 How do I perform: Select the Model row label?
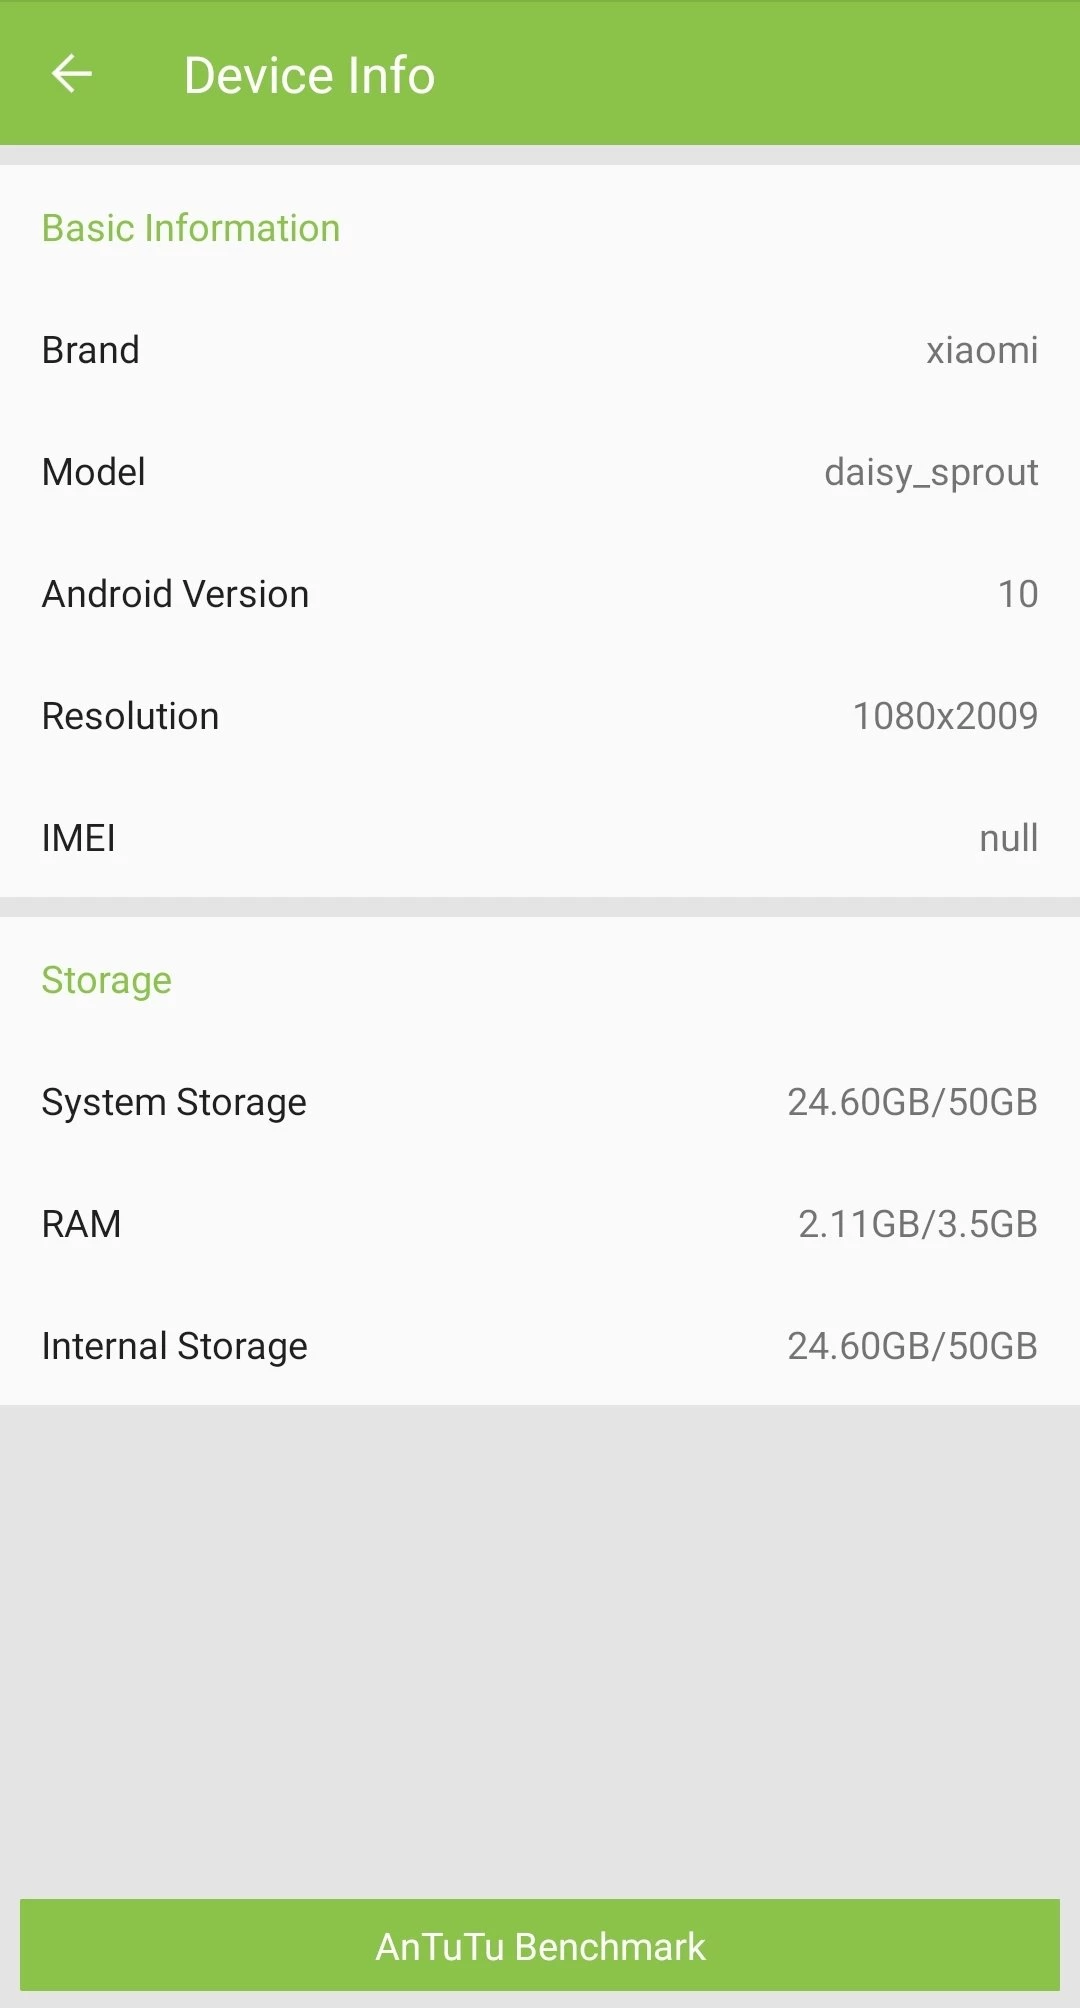[x=94, y=473]
